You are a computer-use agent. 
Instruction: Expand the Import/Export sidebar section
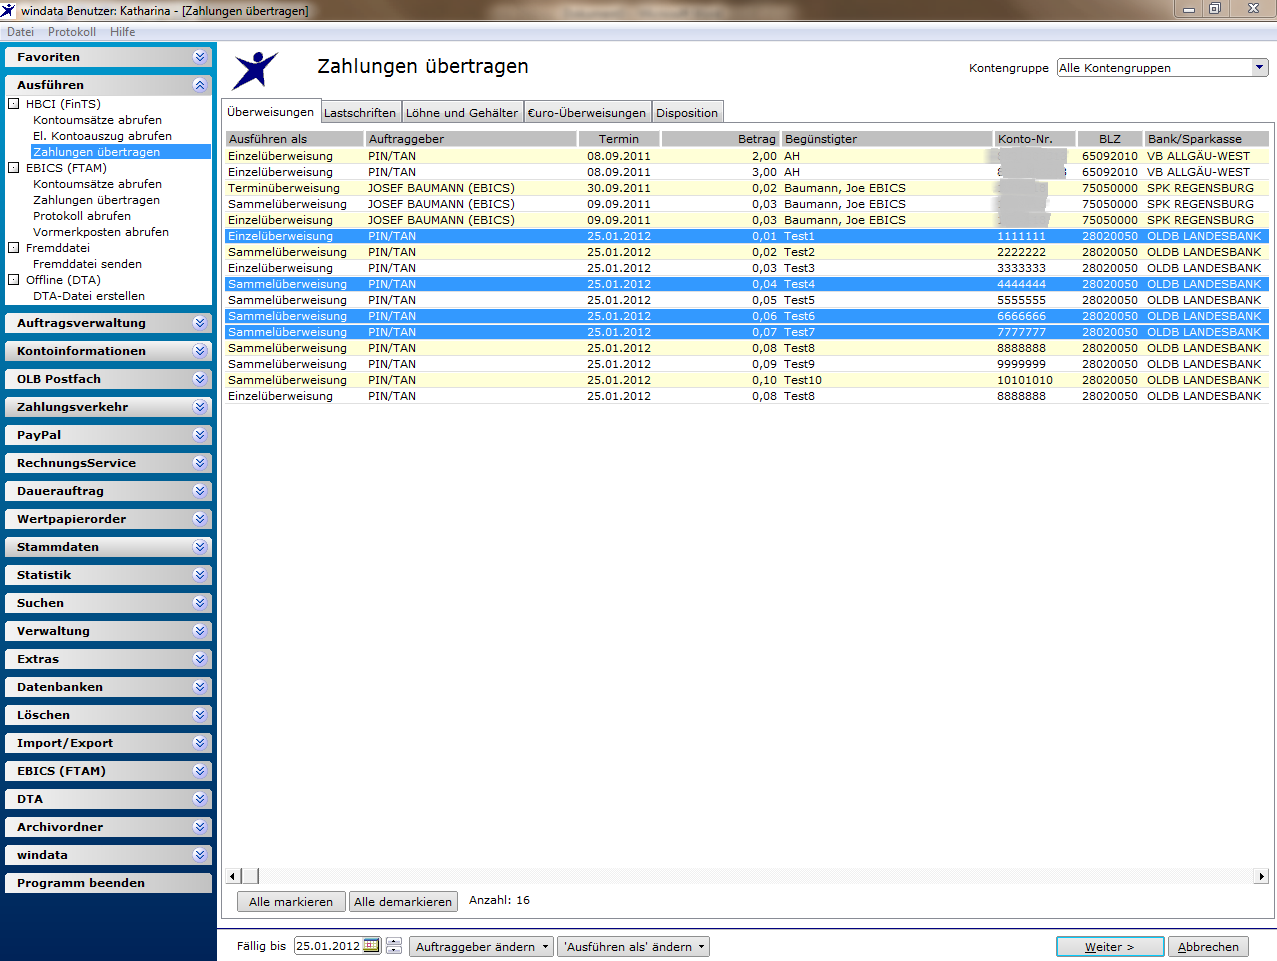coord(108,743)
